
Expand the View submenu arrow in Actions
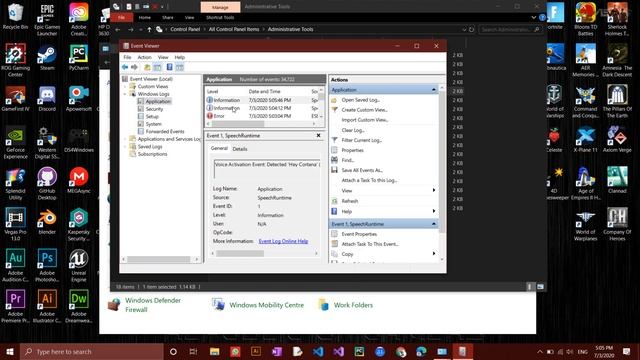(x=433, y=191)
